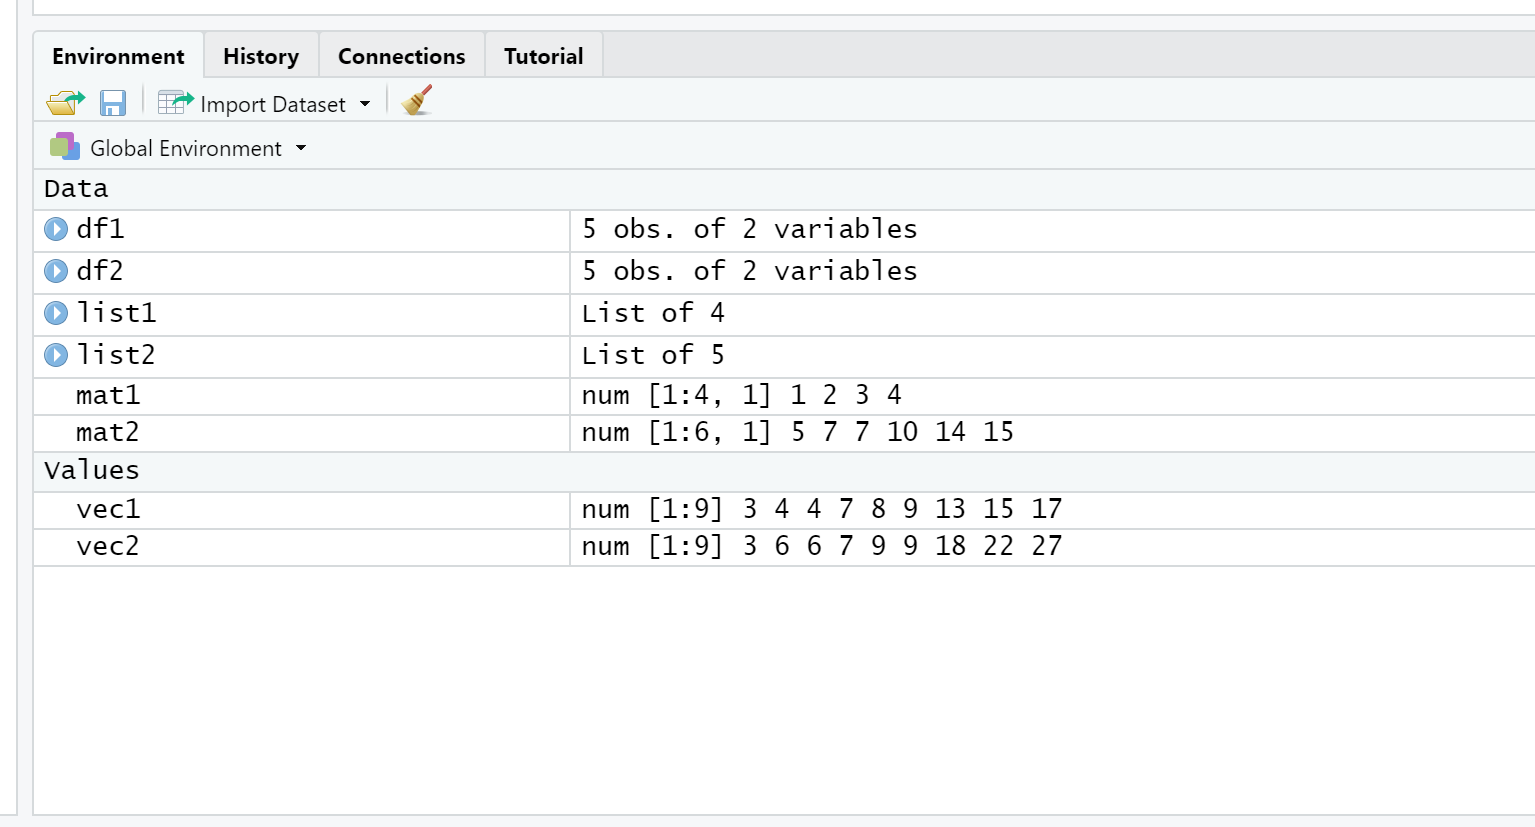Click the save workspace floppy disk icon
Image resolution: width=1535 pixels, height=827 pixels.
113,103
